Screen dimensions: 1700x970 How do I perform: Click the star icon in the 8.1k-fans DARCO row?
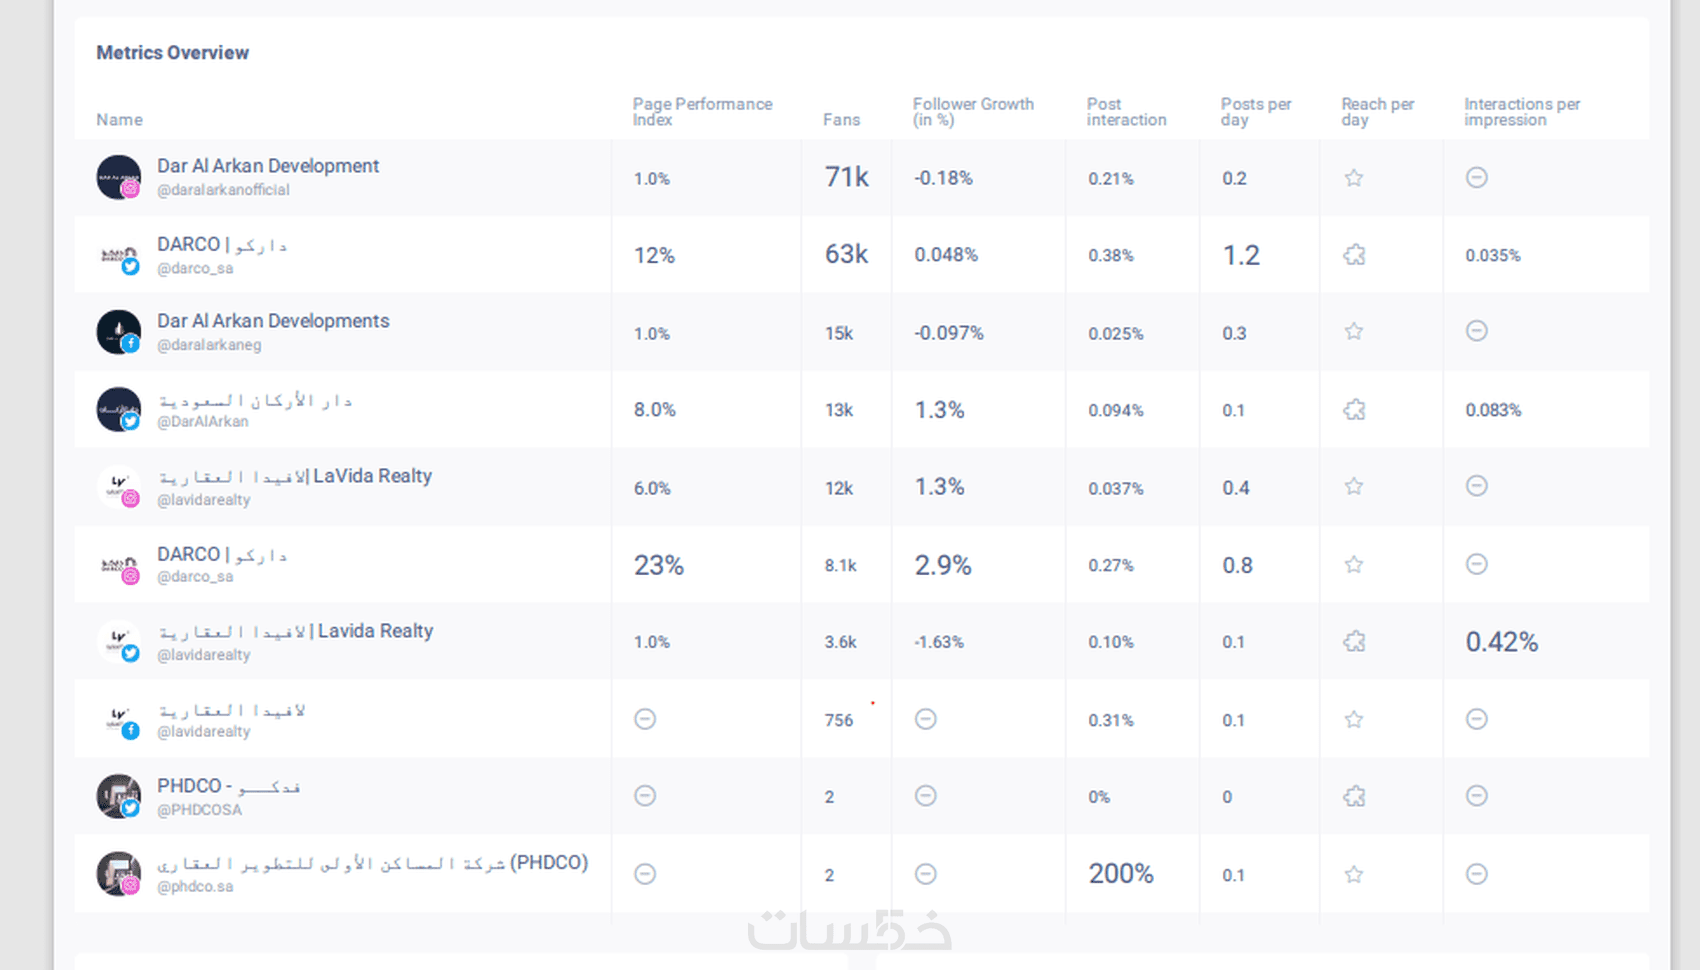point(1353,565)
